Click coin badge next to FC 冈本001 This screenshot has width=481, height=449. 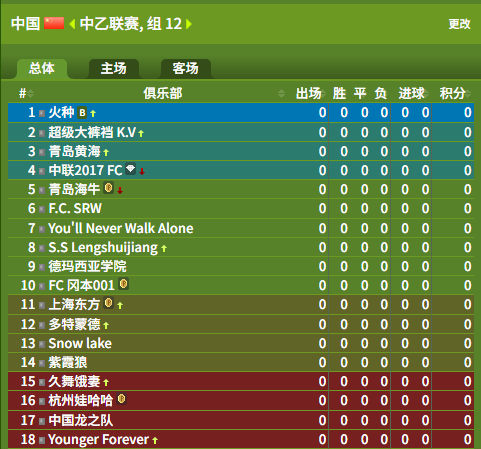[x=123, y=284]
